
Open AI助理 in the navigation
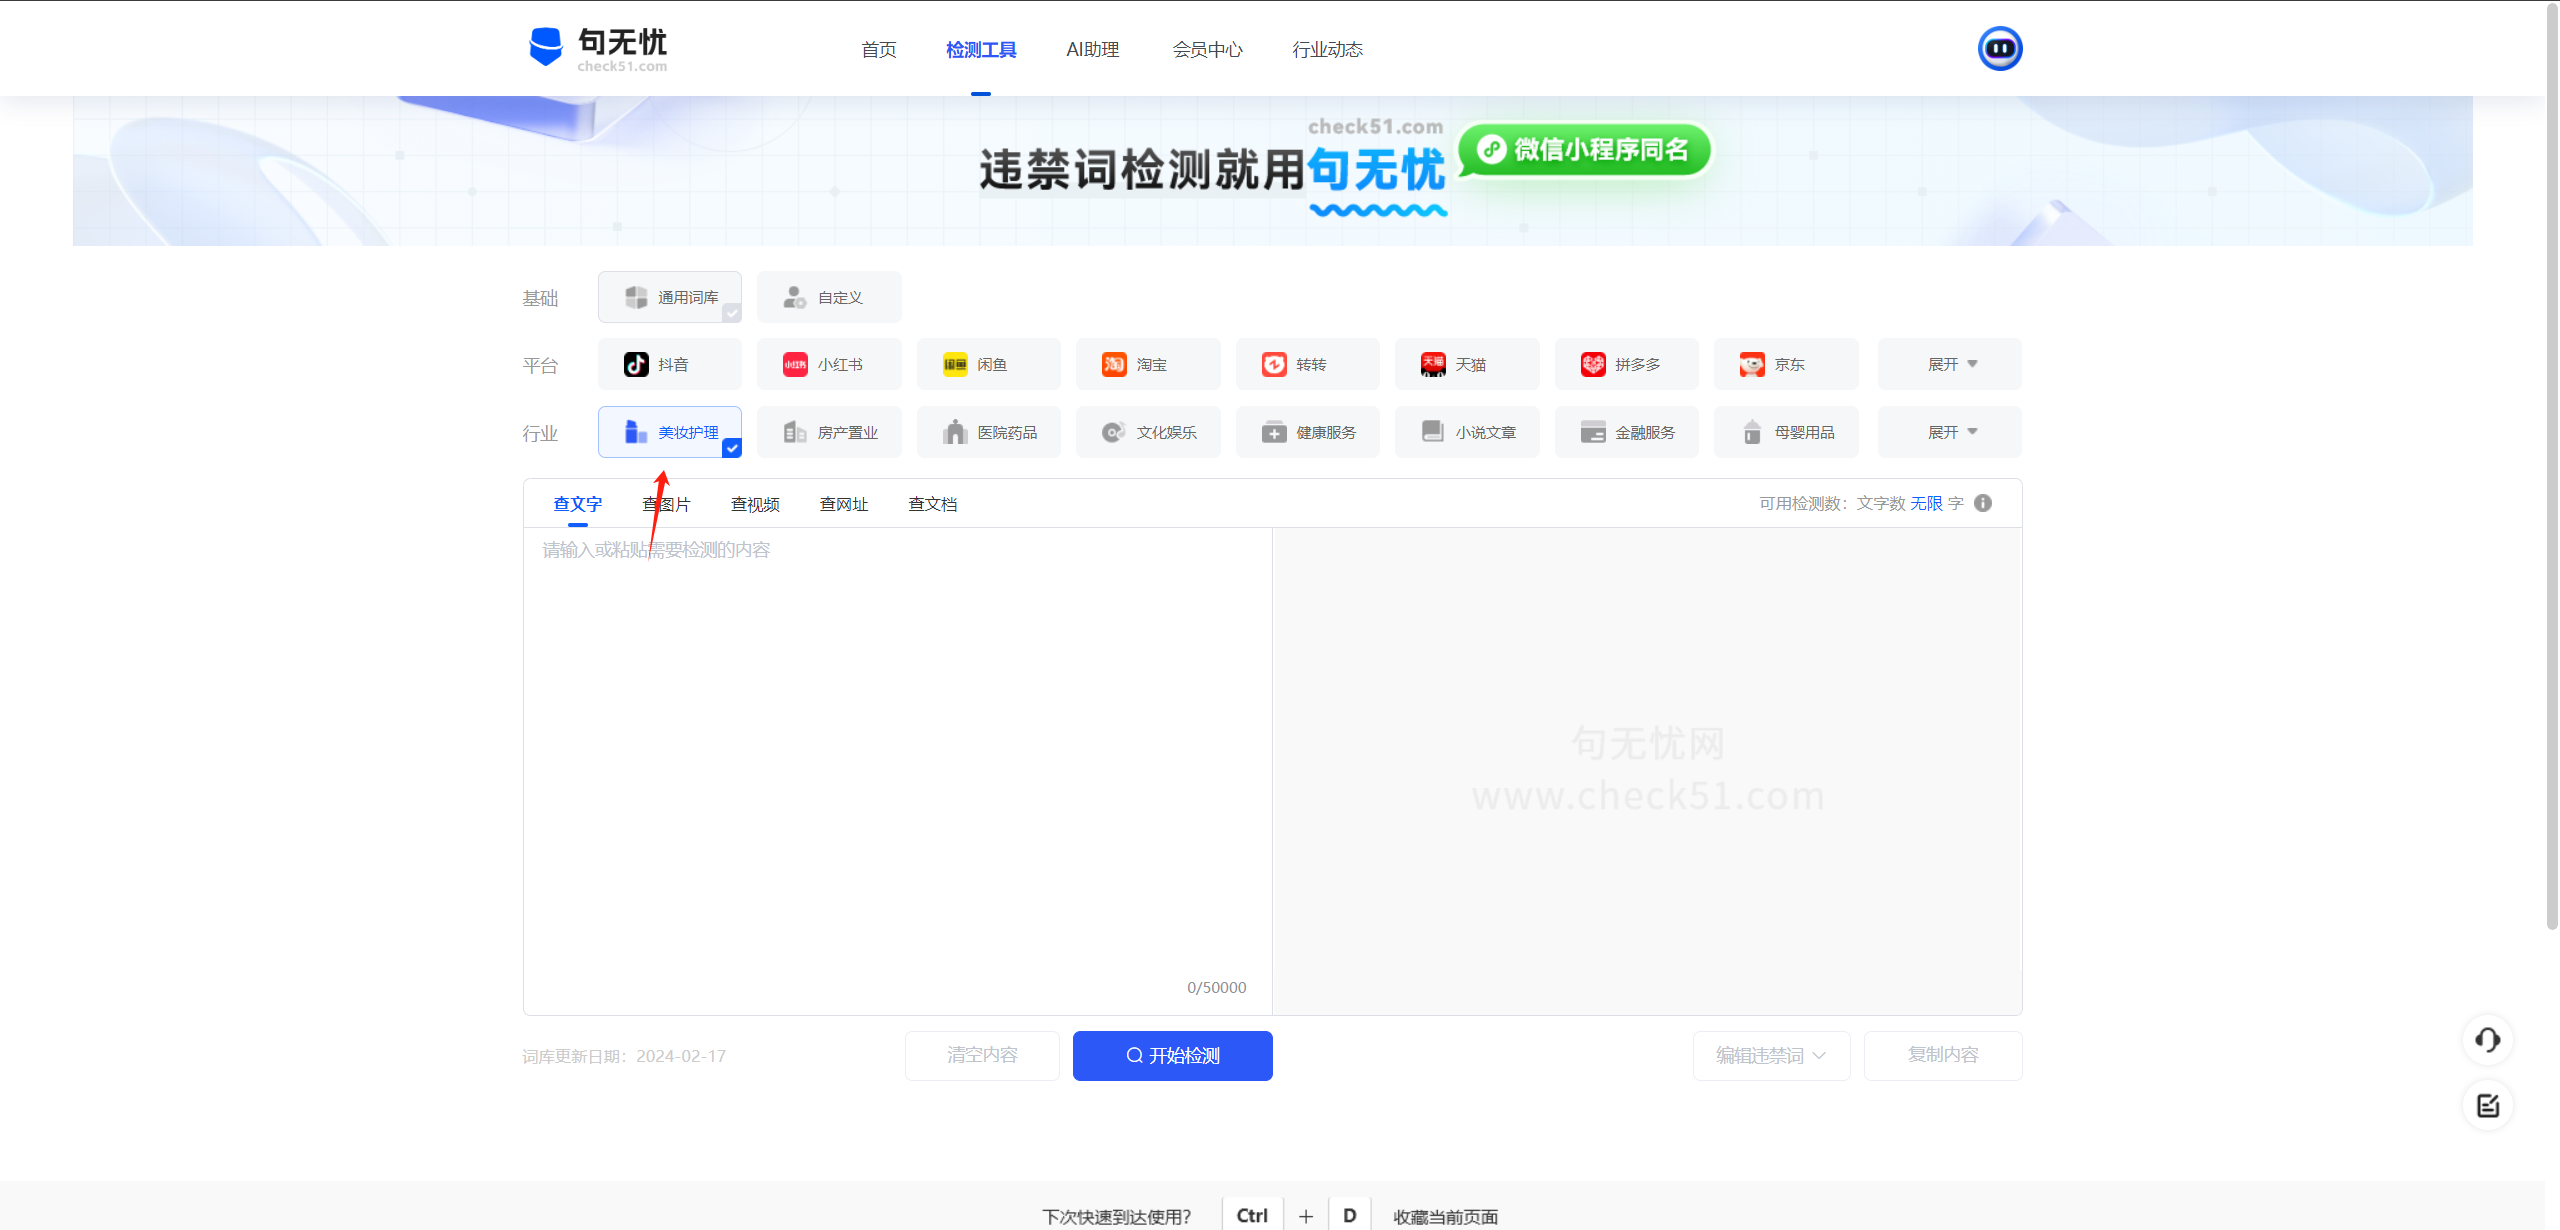coord(1093,49)
